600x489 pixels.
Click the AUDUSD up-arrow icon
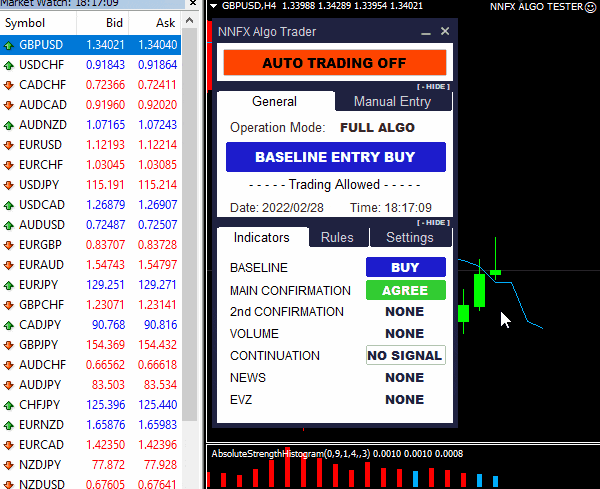8,225
